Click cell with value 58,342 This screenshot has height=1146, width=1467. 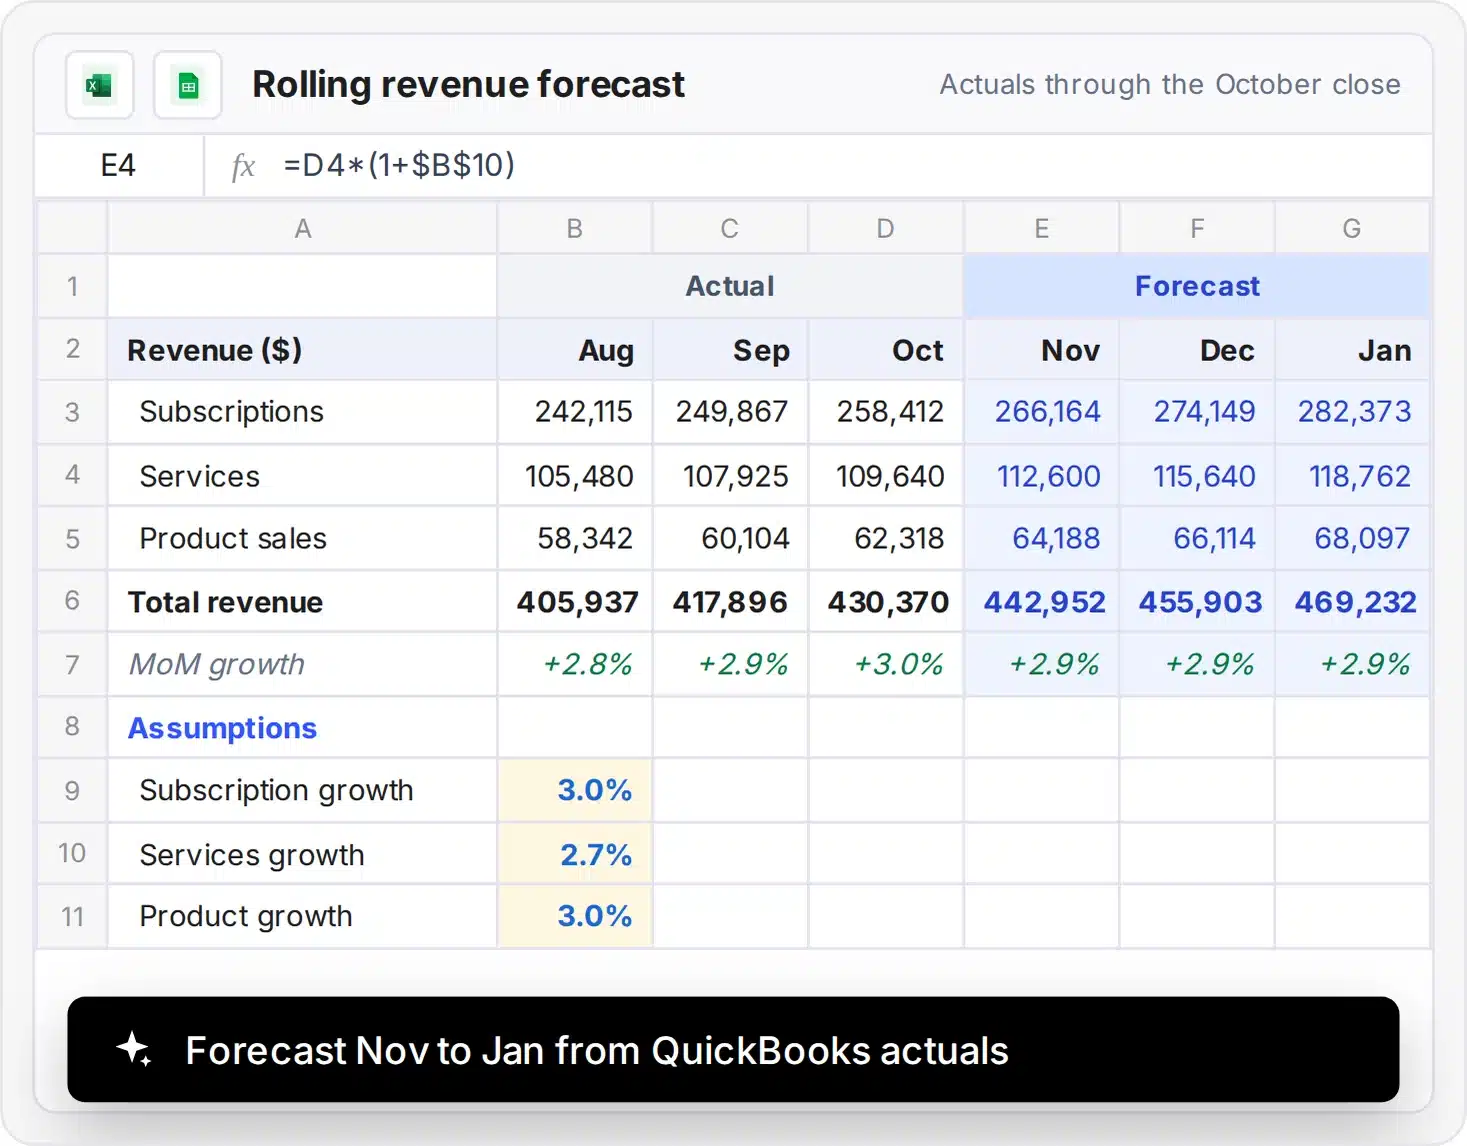[574, 538]
